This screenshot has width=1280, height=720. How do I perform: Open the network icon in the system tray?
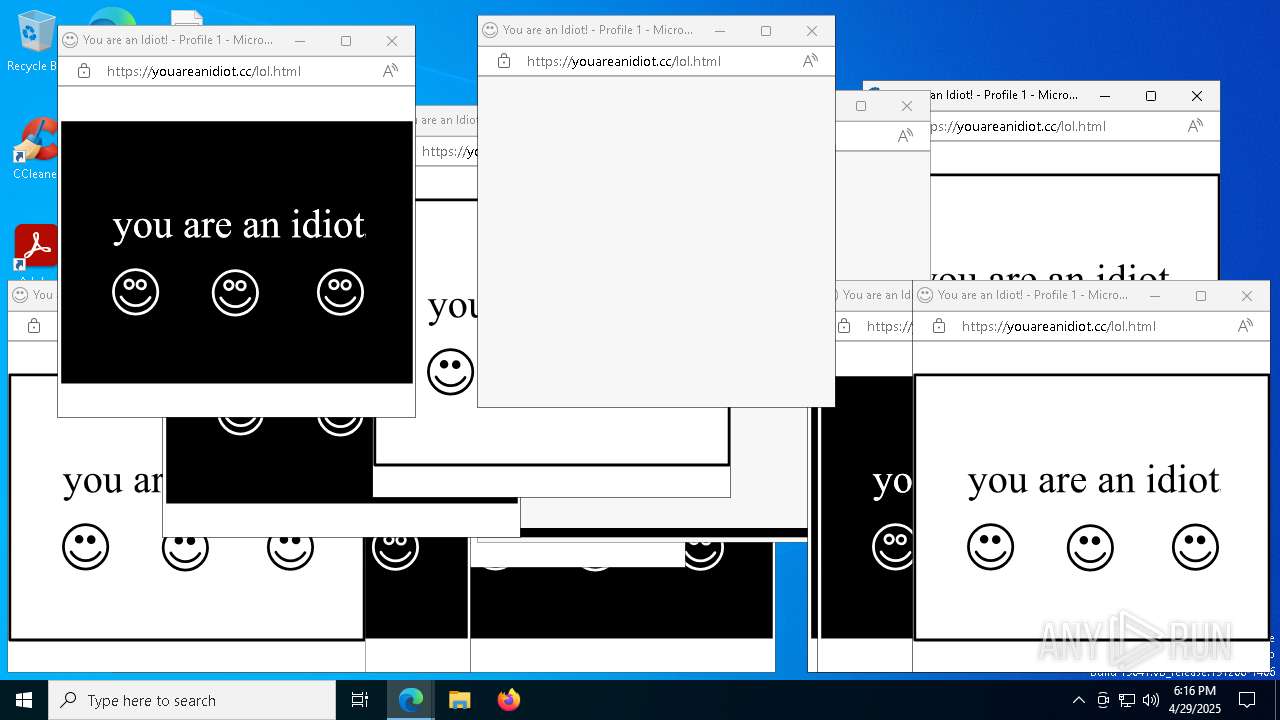pos(1127,700)
